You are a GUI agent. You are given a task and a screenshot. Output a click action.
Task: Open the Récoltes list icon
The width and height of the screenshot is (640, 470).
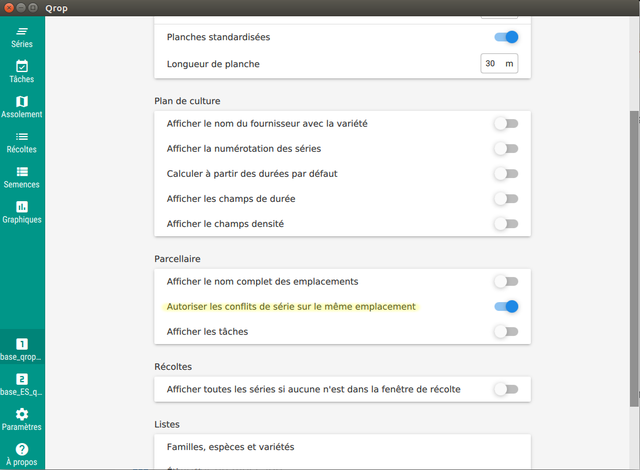pyautogui.click(x=22, y=137)
